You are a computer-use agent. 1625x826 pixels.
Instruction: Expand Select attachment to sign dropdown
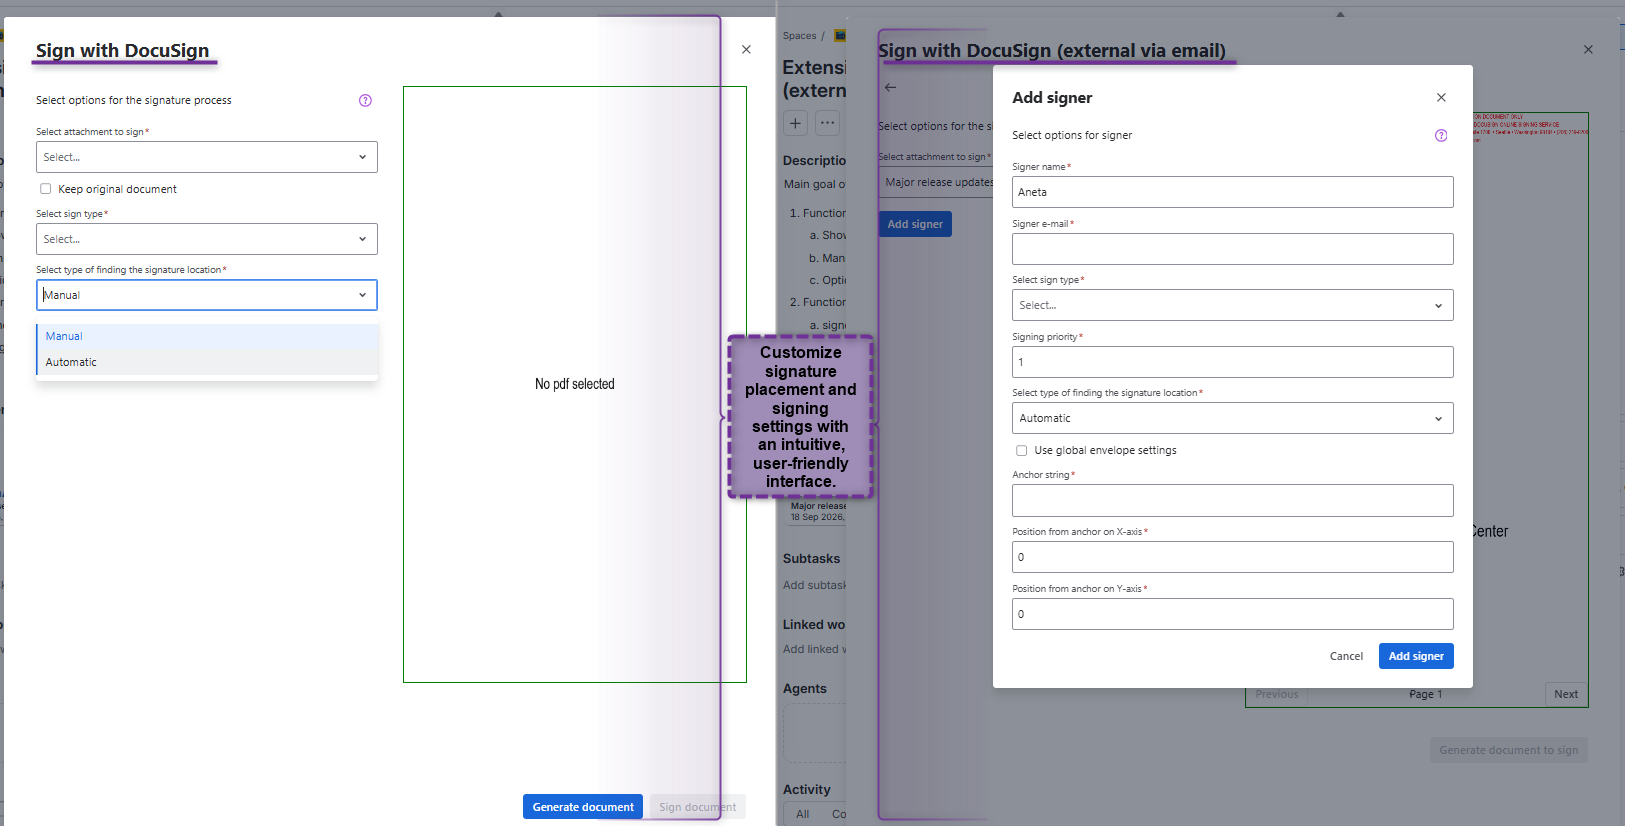click(x=207, y=157)
